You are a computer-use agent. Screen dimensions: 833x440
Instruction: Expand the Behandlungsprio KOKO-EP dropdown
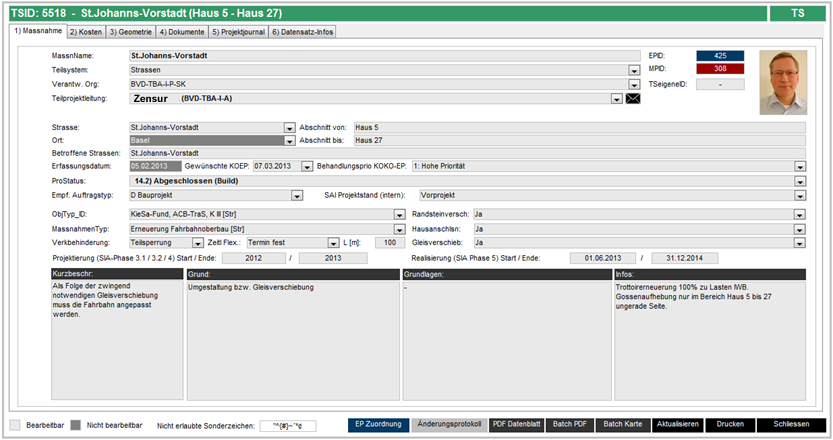pos(800,165)
